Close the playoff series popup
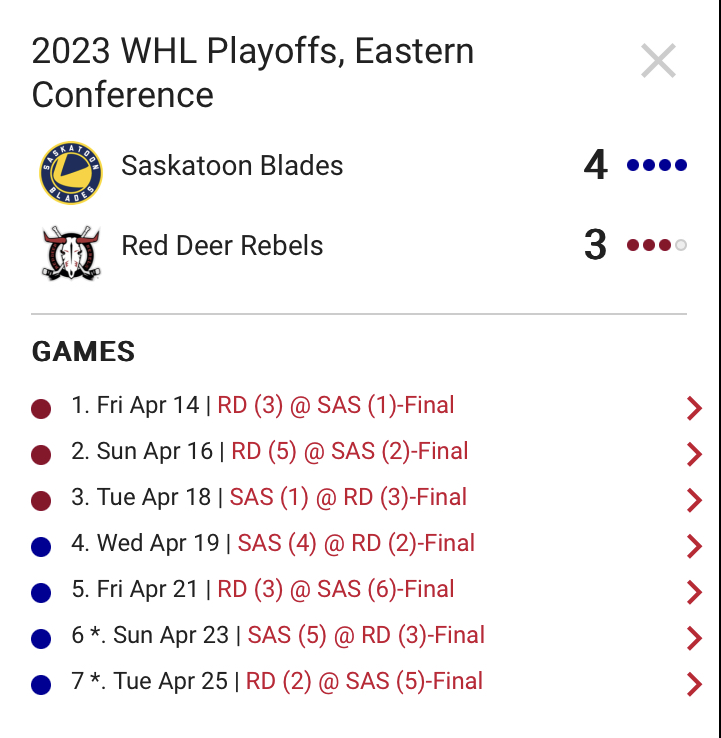721x738 pixels. coord(658,60)
